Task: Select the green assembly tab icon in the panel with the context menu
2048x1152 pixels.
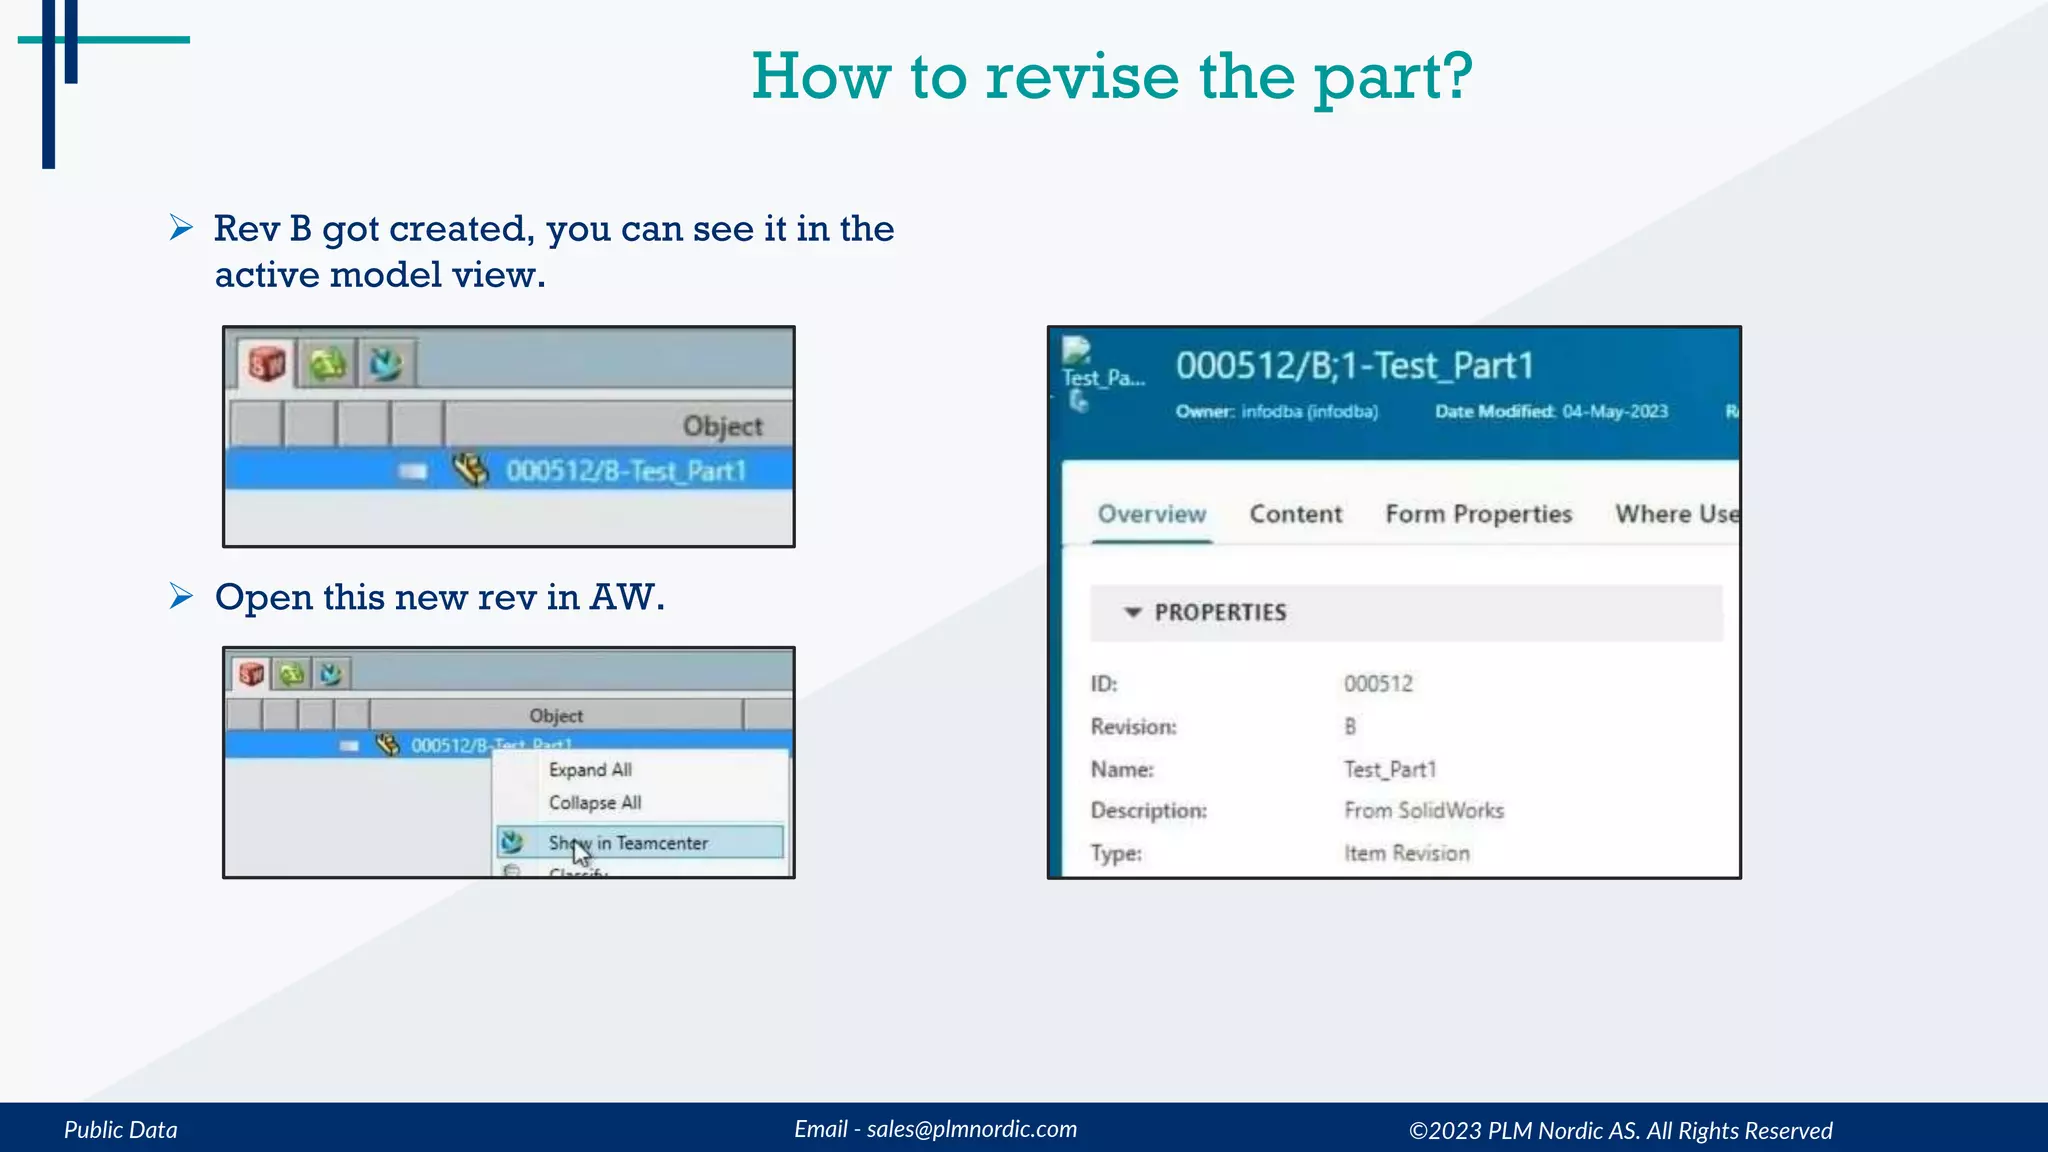Action: coord(292,674)
